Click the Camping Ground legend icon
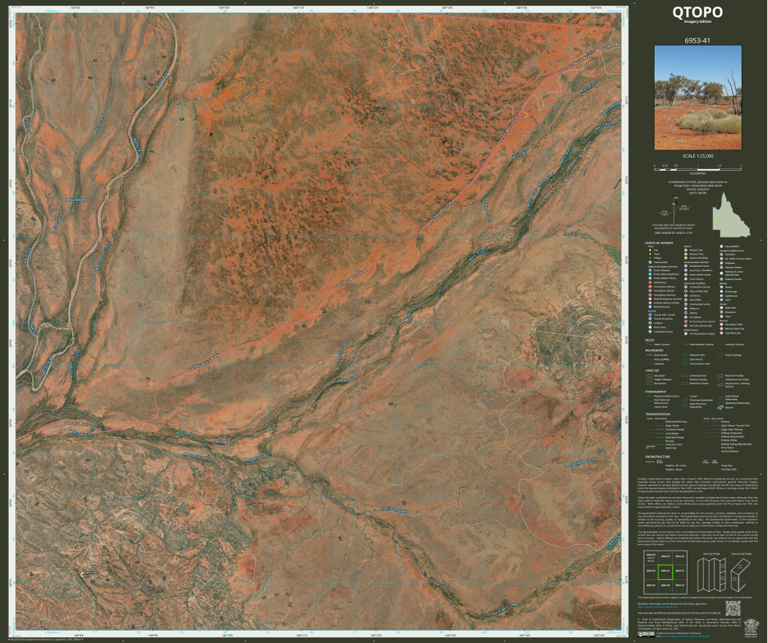This screenshot has width=768, height=643. [650, 332]
